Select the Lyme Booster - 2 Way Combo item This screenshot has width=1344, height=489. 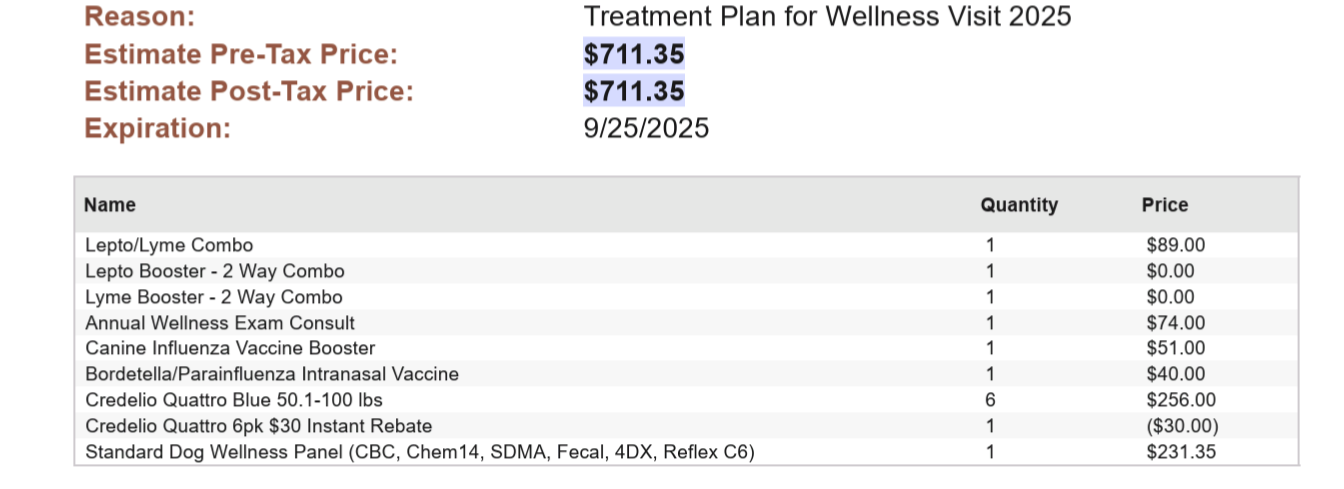coord(214,297)
